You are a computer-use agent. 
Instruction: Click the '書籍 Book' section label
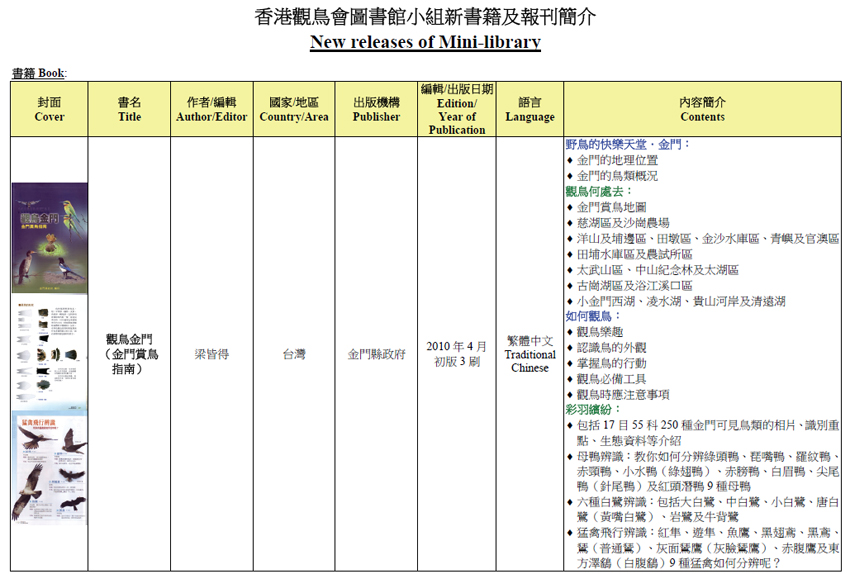pos(39,73)
